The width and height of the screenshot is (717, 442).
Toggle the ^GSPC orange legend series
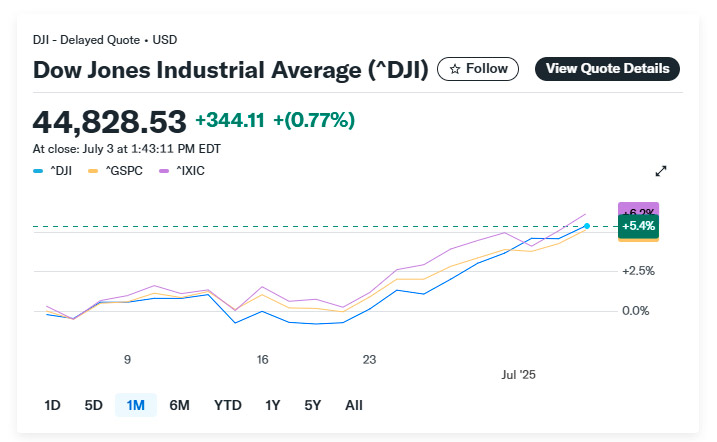pyautogui.click(x=116, y=171)
